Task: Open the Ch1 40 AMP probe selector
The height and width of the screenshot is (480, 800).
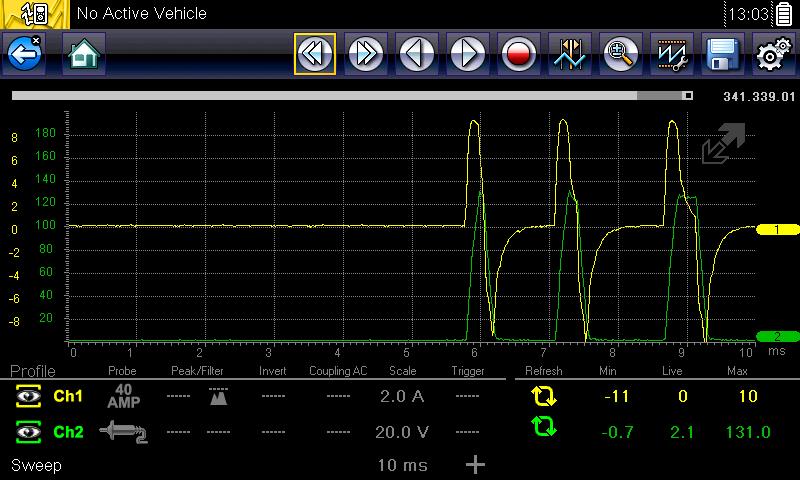Action: pos(121,396)
